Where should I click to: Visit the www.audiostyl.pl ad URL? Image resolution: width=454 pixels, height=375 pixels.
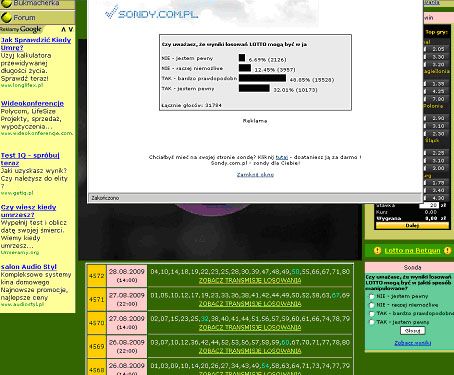coord(22,304)
